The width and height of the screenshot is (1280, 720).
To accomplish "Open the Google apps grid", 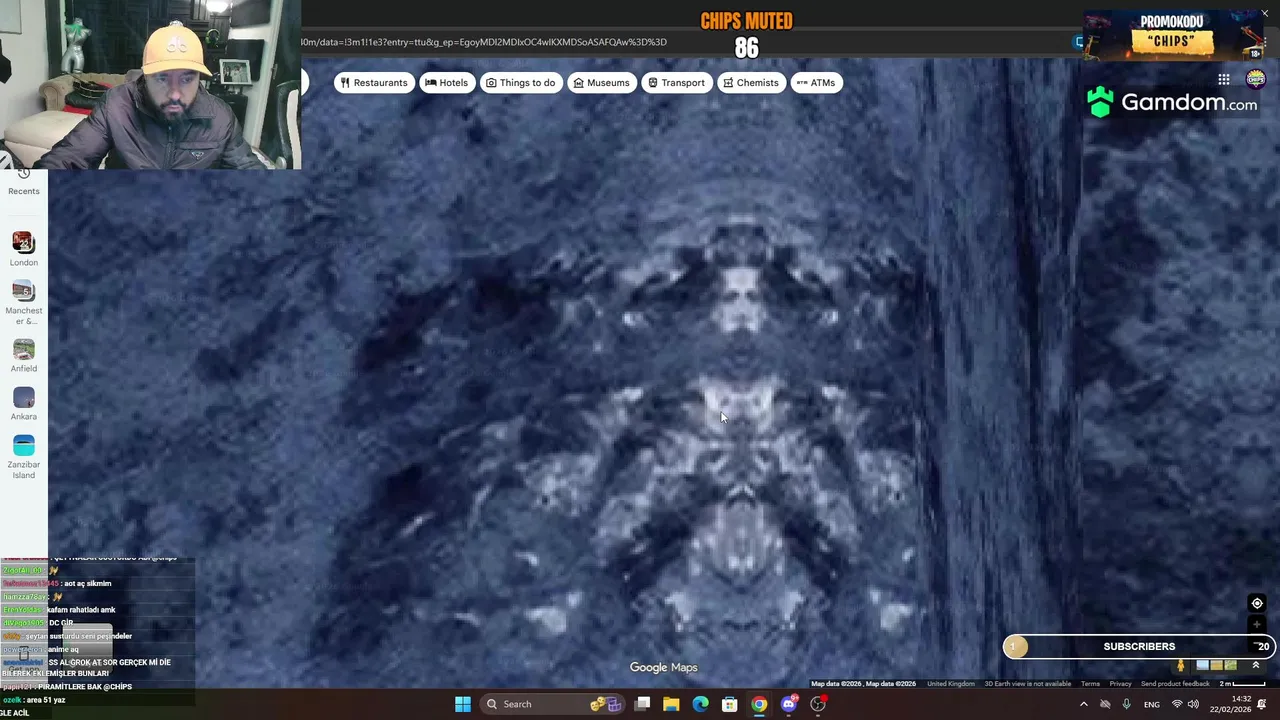I will tap(1224, 80).
